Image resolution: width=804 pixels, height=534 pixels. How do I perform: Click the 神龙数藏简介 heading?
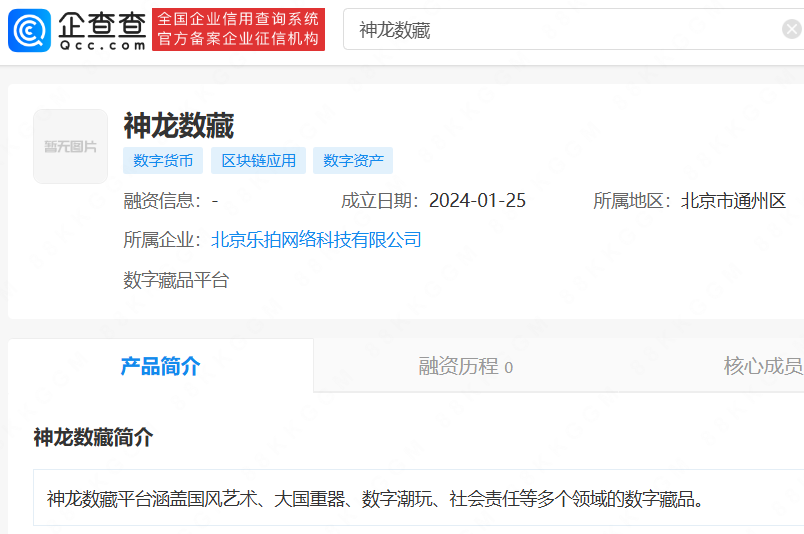coord(93,438)
